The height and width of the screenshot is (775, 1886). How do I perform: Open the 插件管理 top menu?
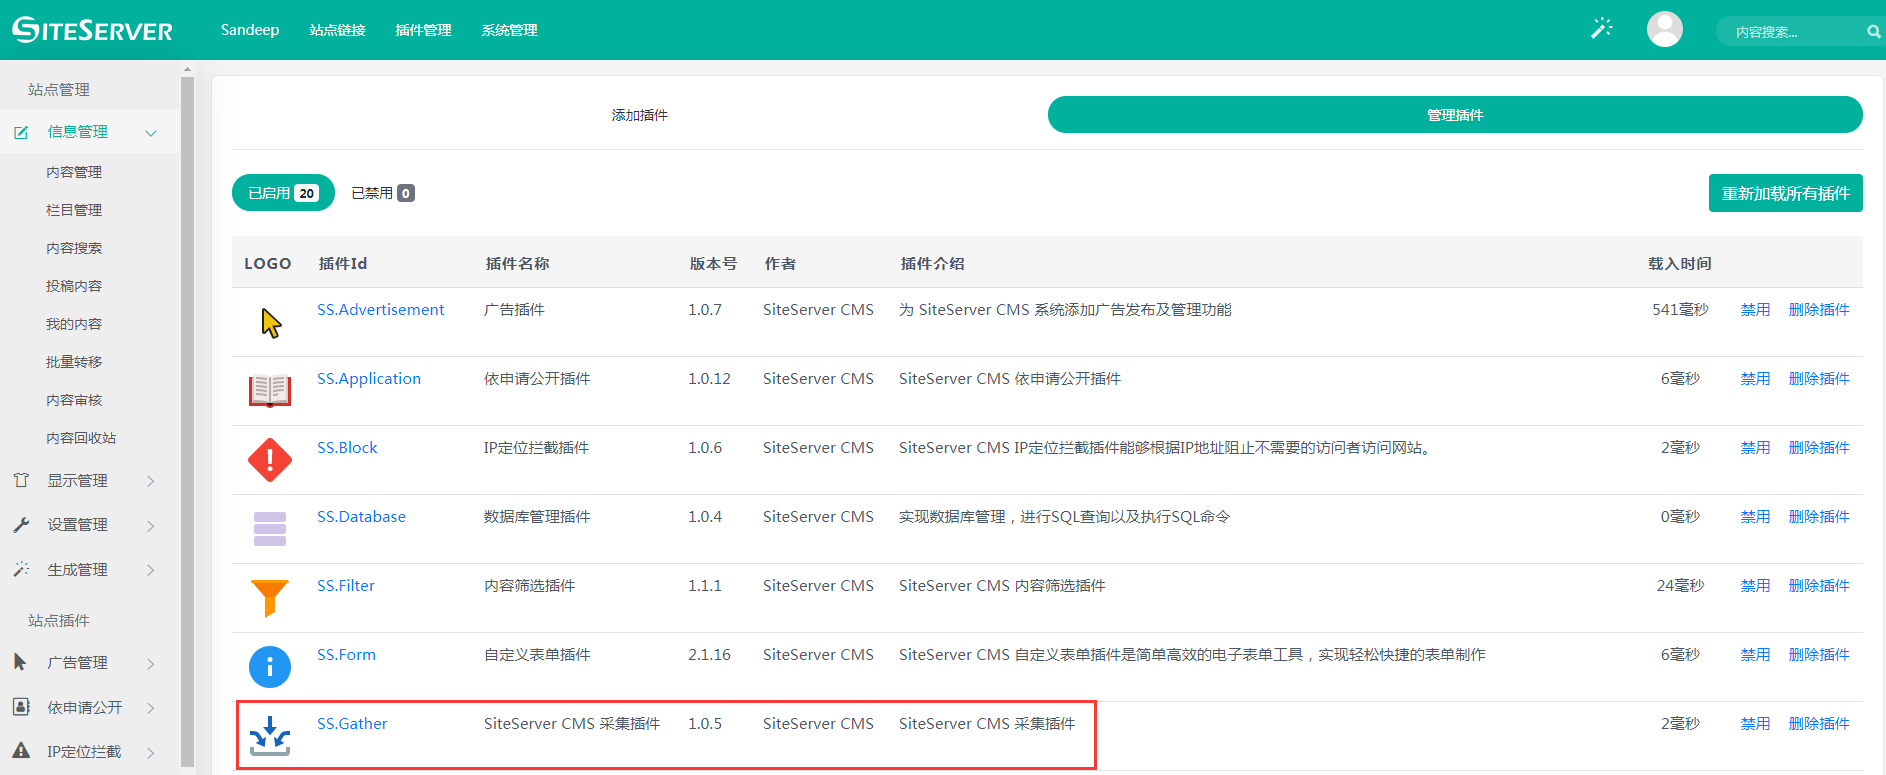(423, 30)
